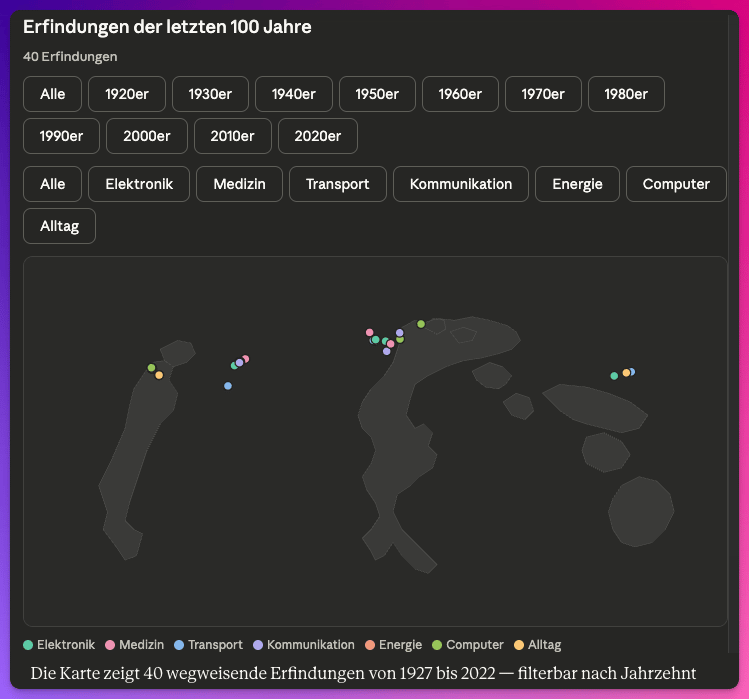Show only Alltag category inventions
Screen dimensions: 749x699
click(x=60, y=226)
